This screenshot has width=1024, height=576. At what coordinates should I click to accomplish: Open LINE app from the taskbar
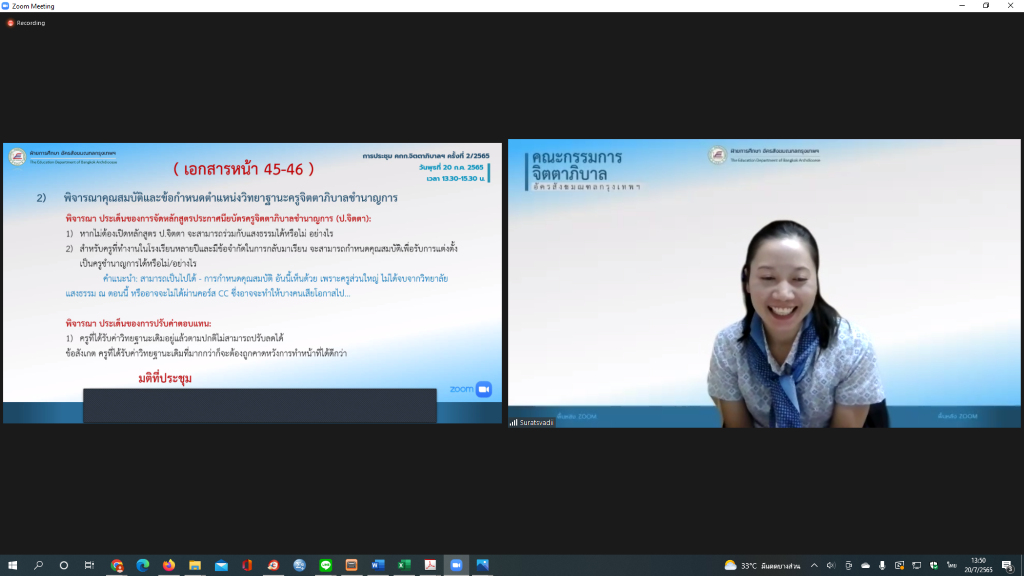[326, 565]
